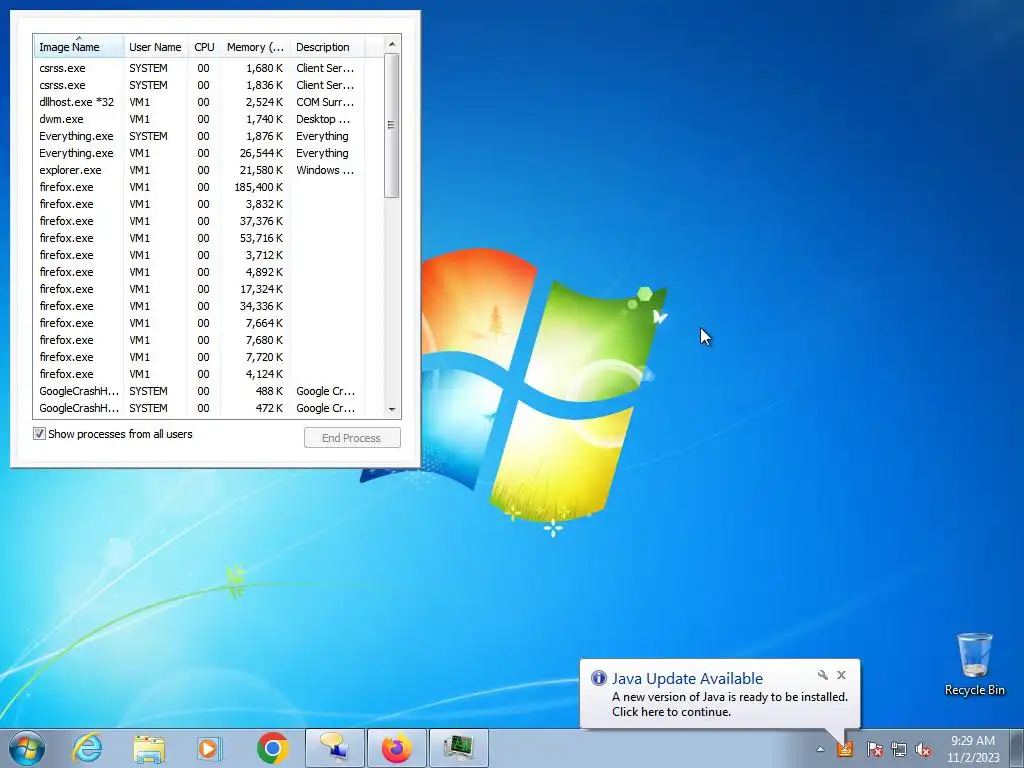The height and width of the screenshot is (768, 1024).
Task: Select the firefox.exe row using 7,720 K
Action: coord(199,357)
